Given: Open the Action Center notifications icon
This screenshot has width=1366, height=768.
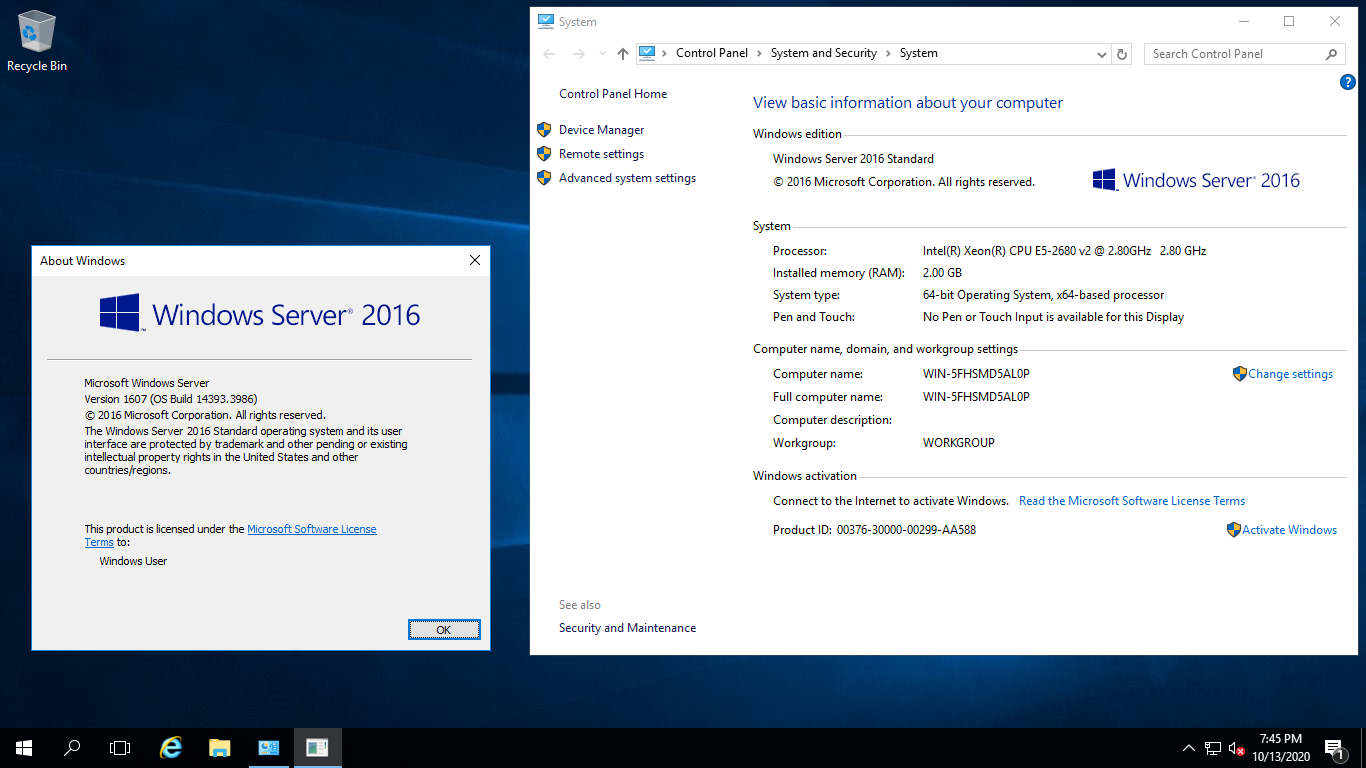Looking at the screenshot, I should click(x=1334, y=747).
